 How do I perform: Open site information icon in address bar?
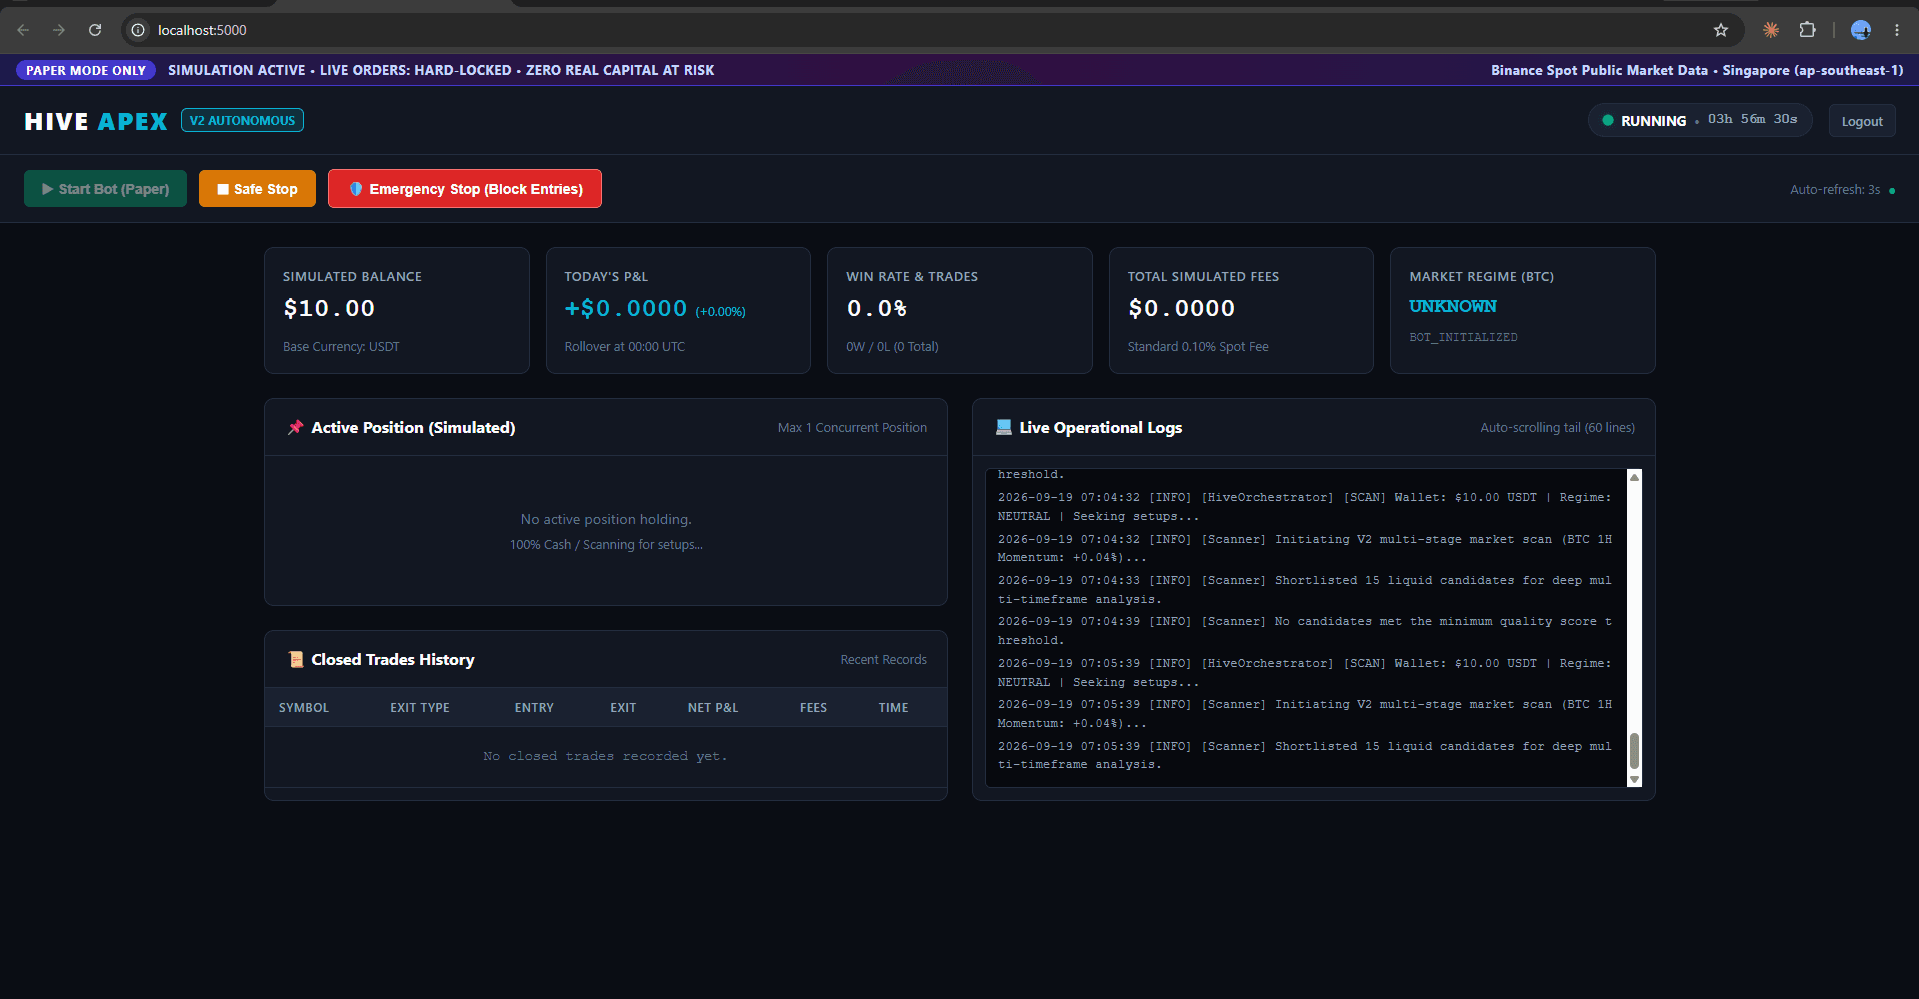(138, 30)
